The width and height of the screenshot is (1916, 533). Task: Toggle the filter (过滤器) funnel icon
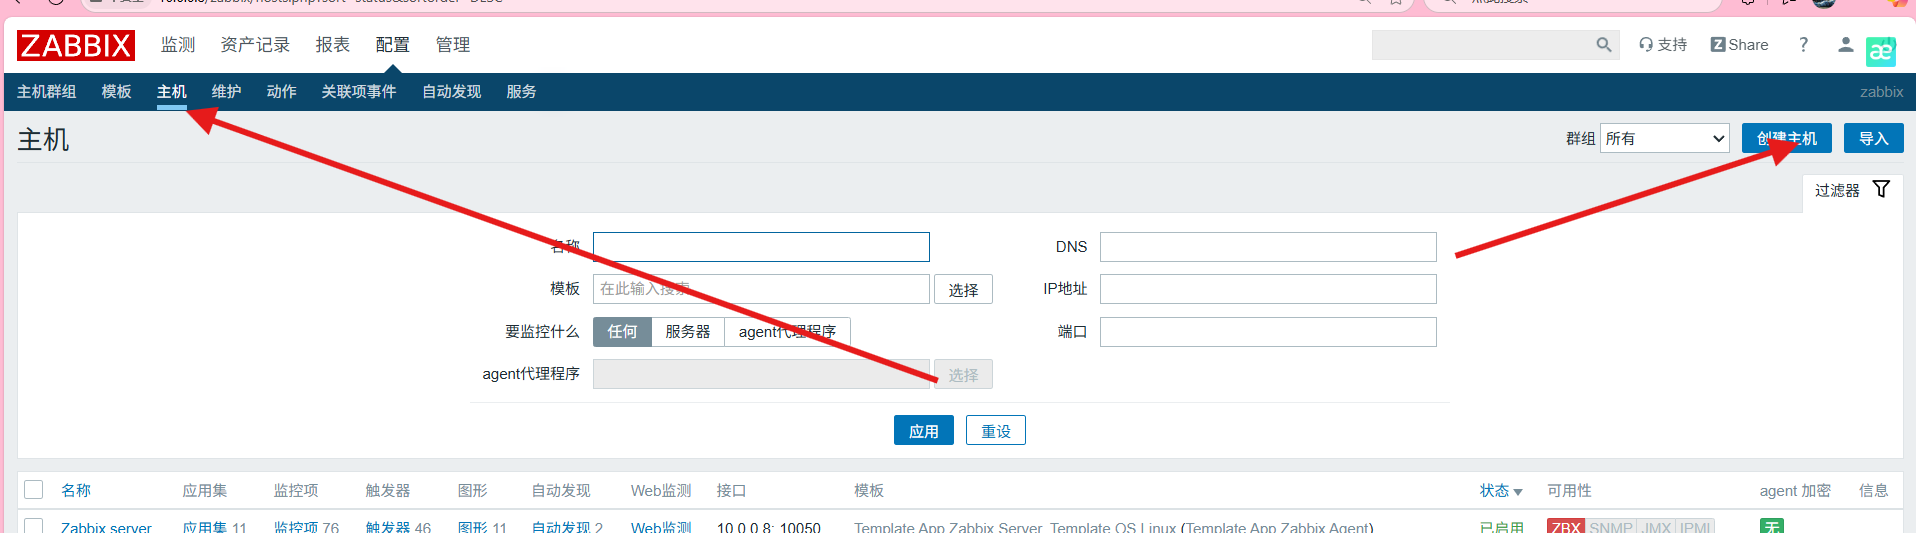pos(1881,189)
